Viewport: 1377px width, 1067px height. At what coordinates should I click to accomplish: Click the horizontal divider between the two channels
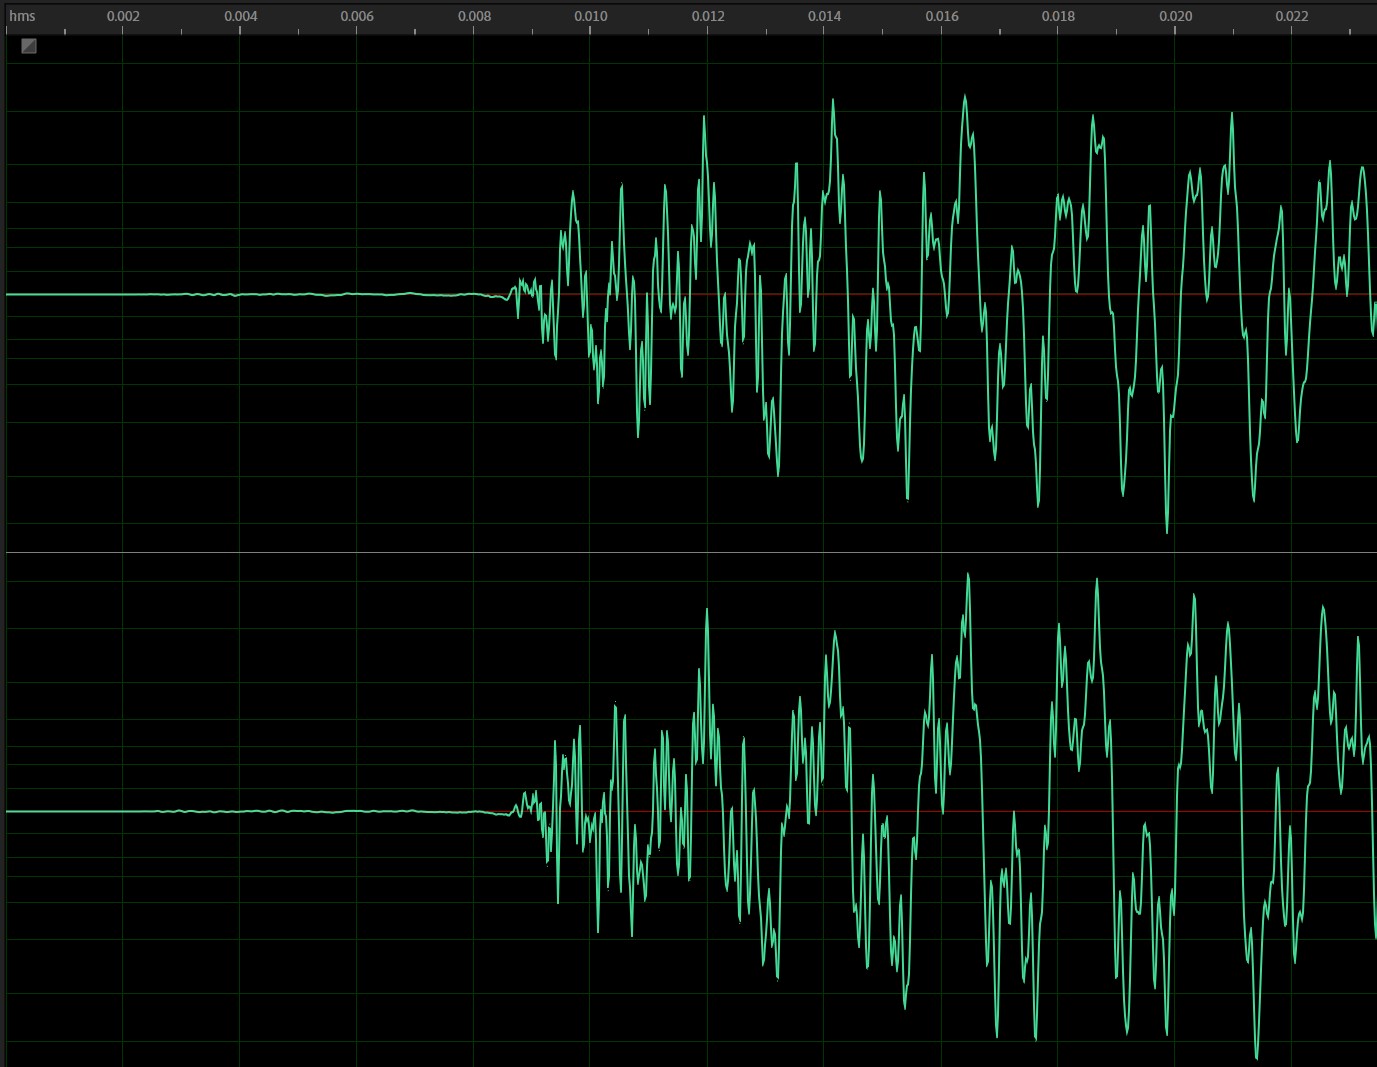(x=690, y=551)
